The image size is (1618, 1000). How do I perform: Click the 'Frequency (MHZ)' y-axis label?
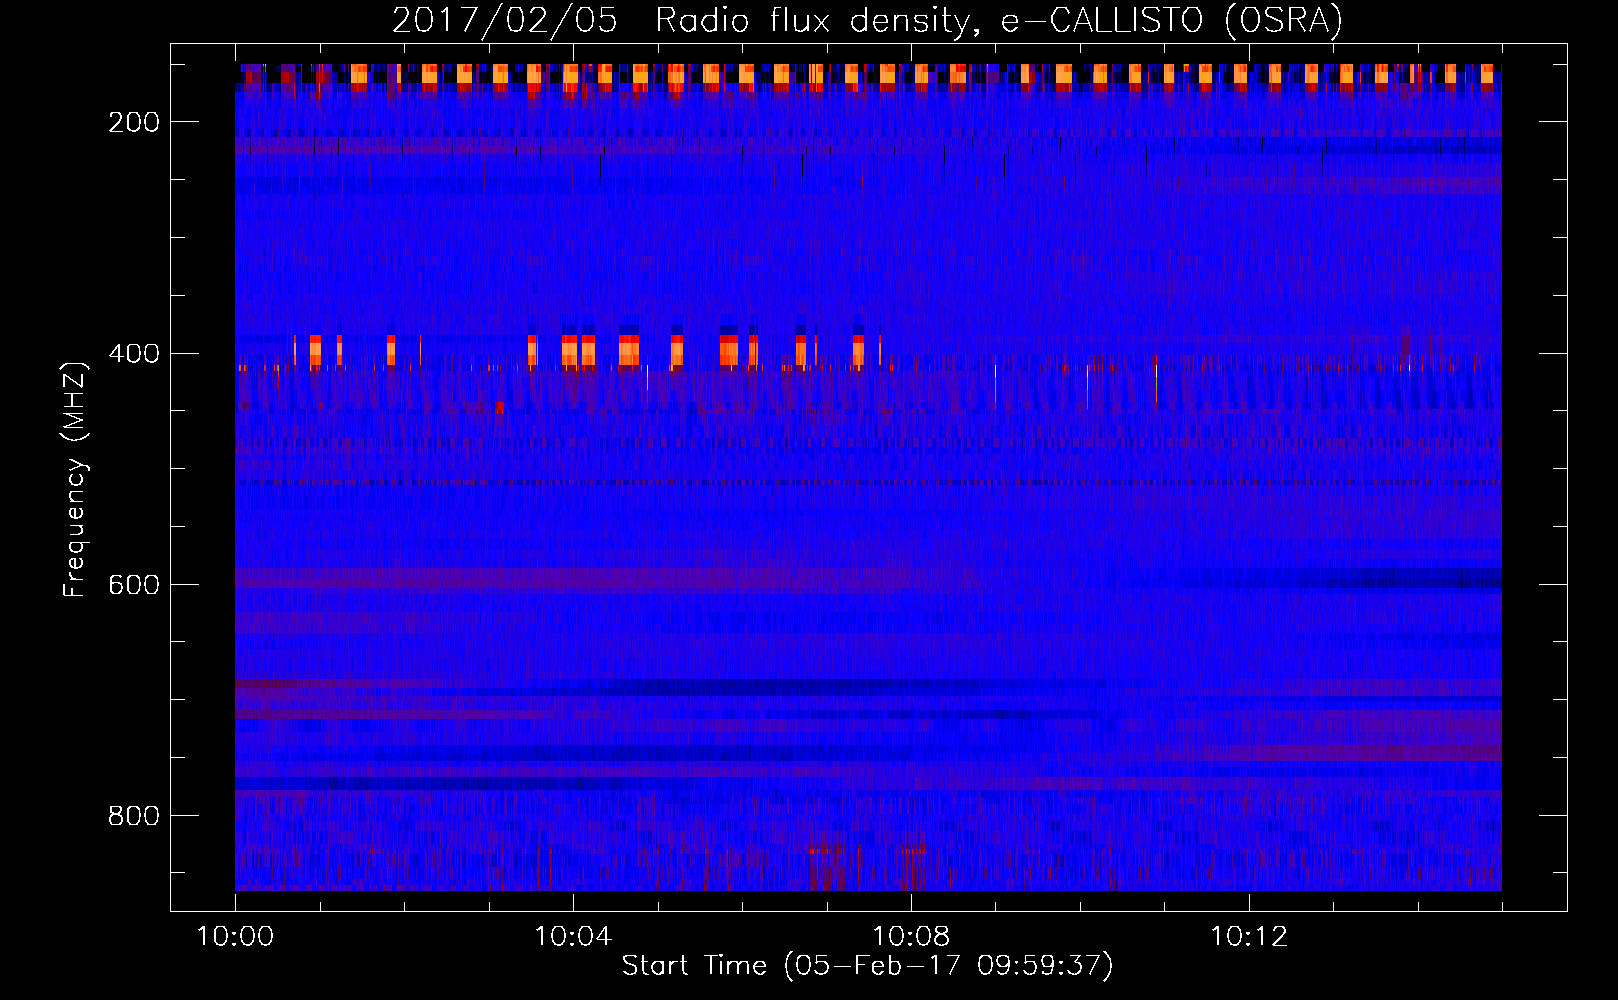click(x=75, y=479)
